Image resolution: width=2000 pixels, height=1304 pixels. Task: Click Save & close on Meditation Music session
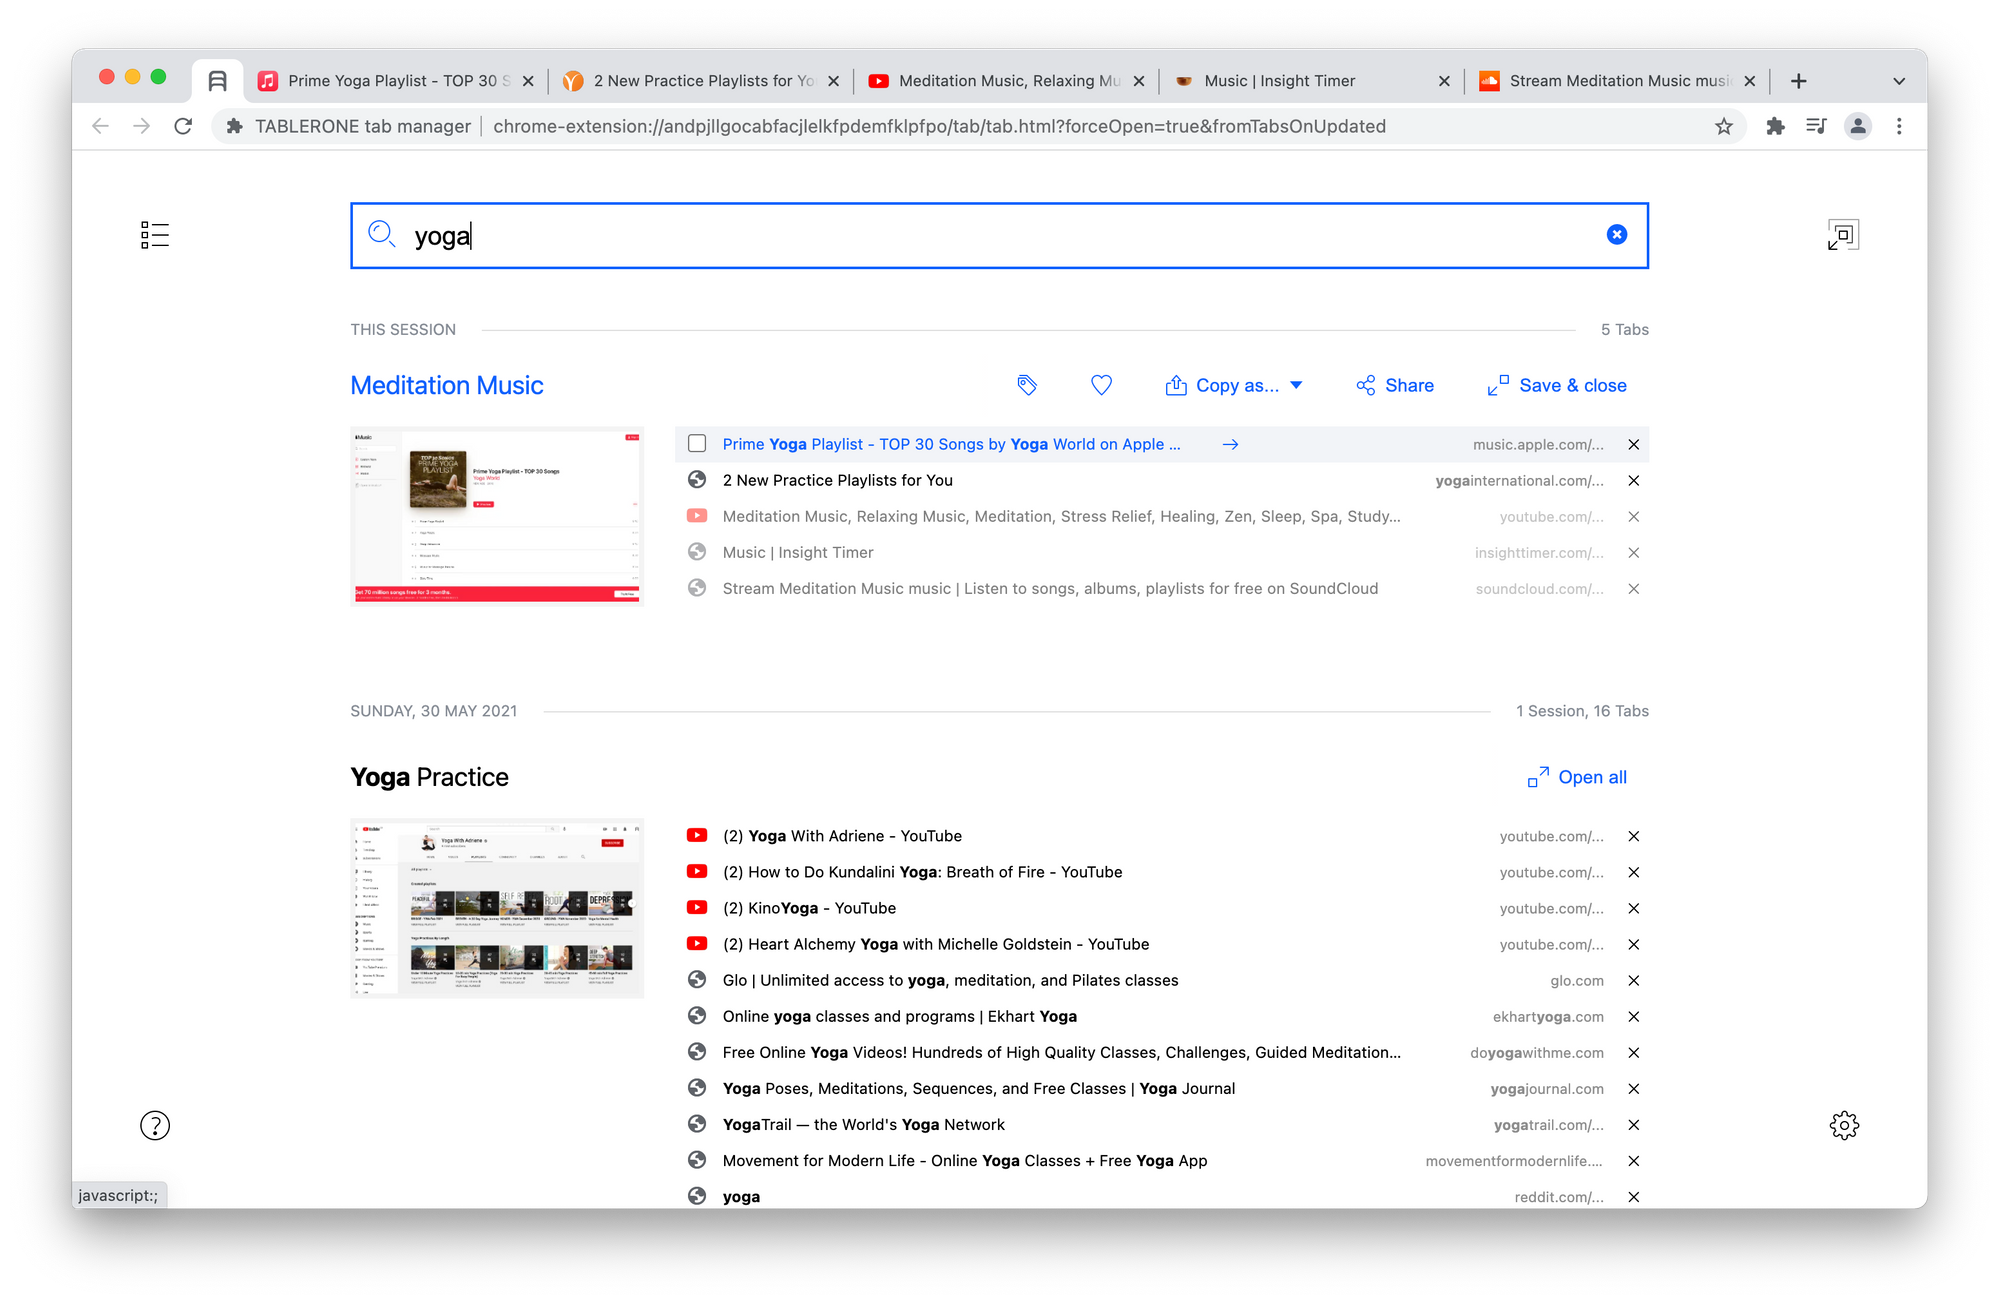[1555, 385]
